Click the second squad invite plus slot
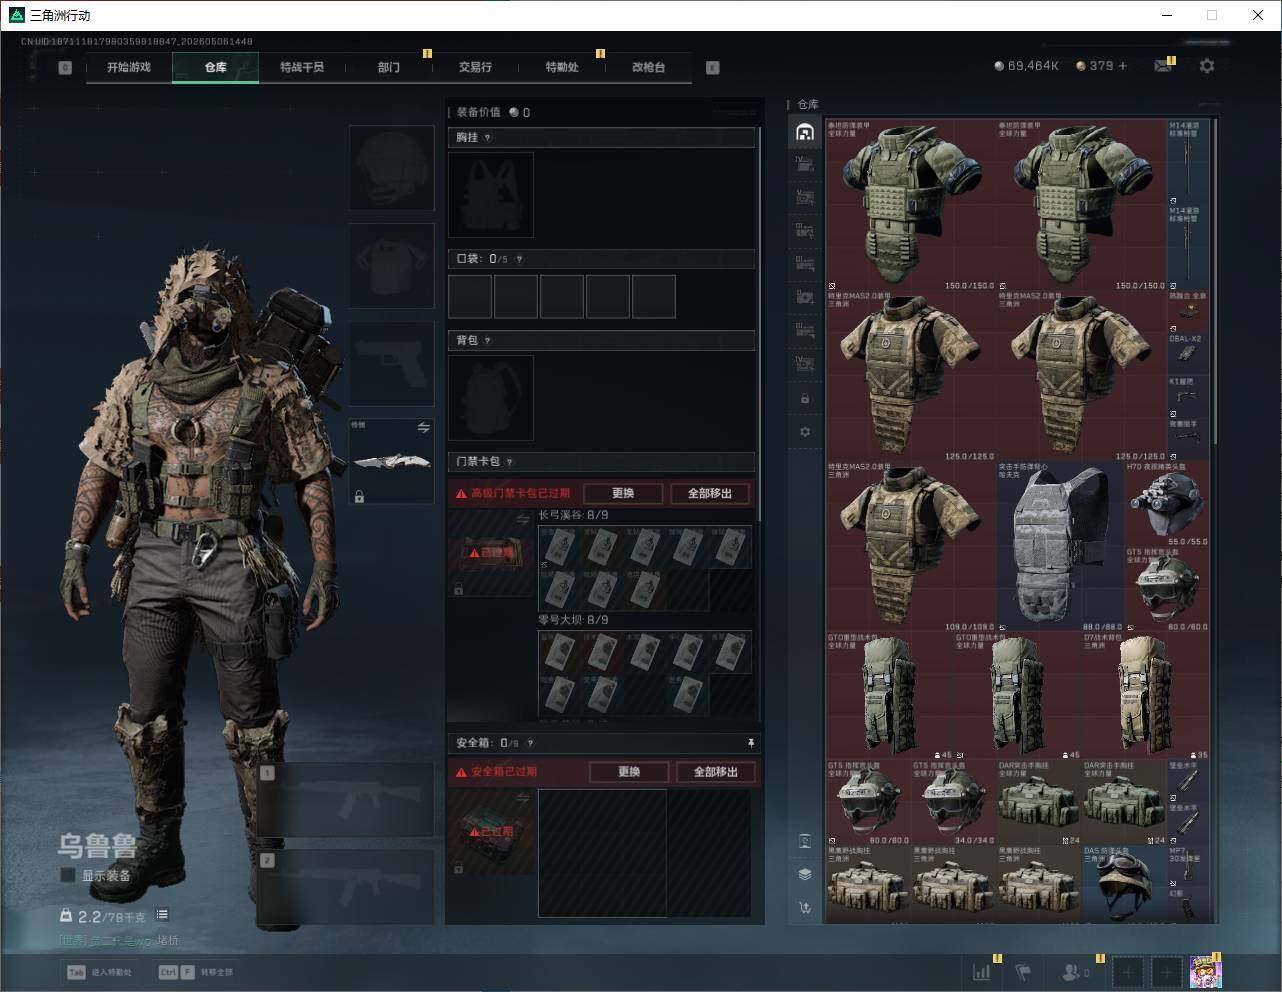 pyautogui.click(x=1166, y=971)
